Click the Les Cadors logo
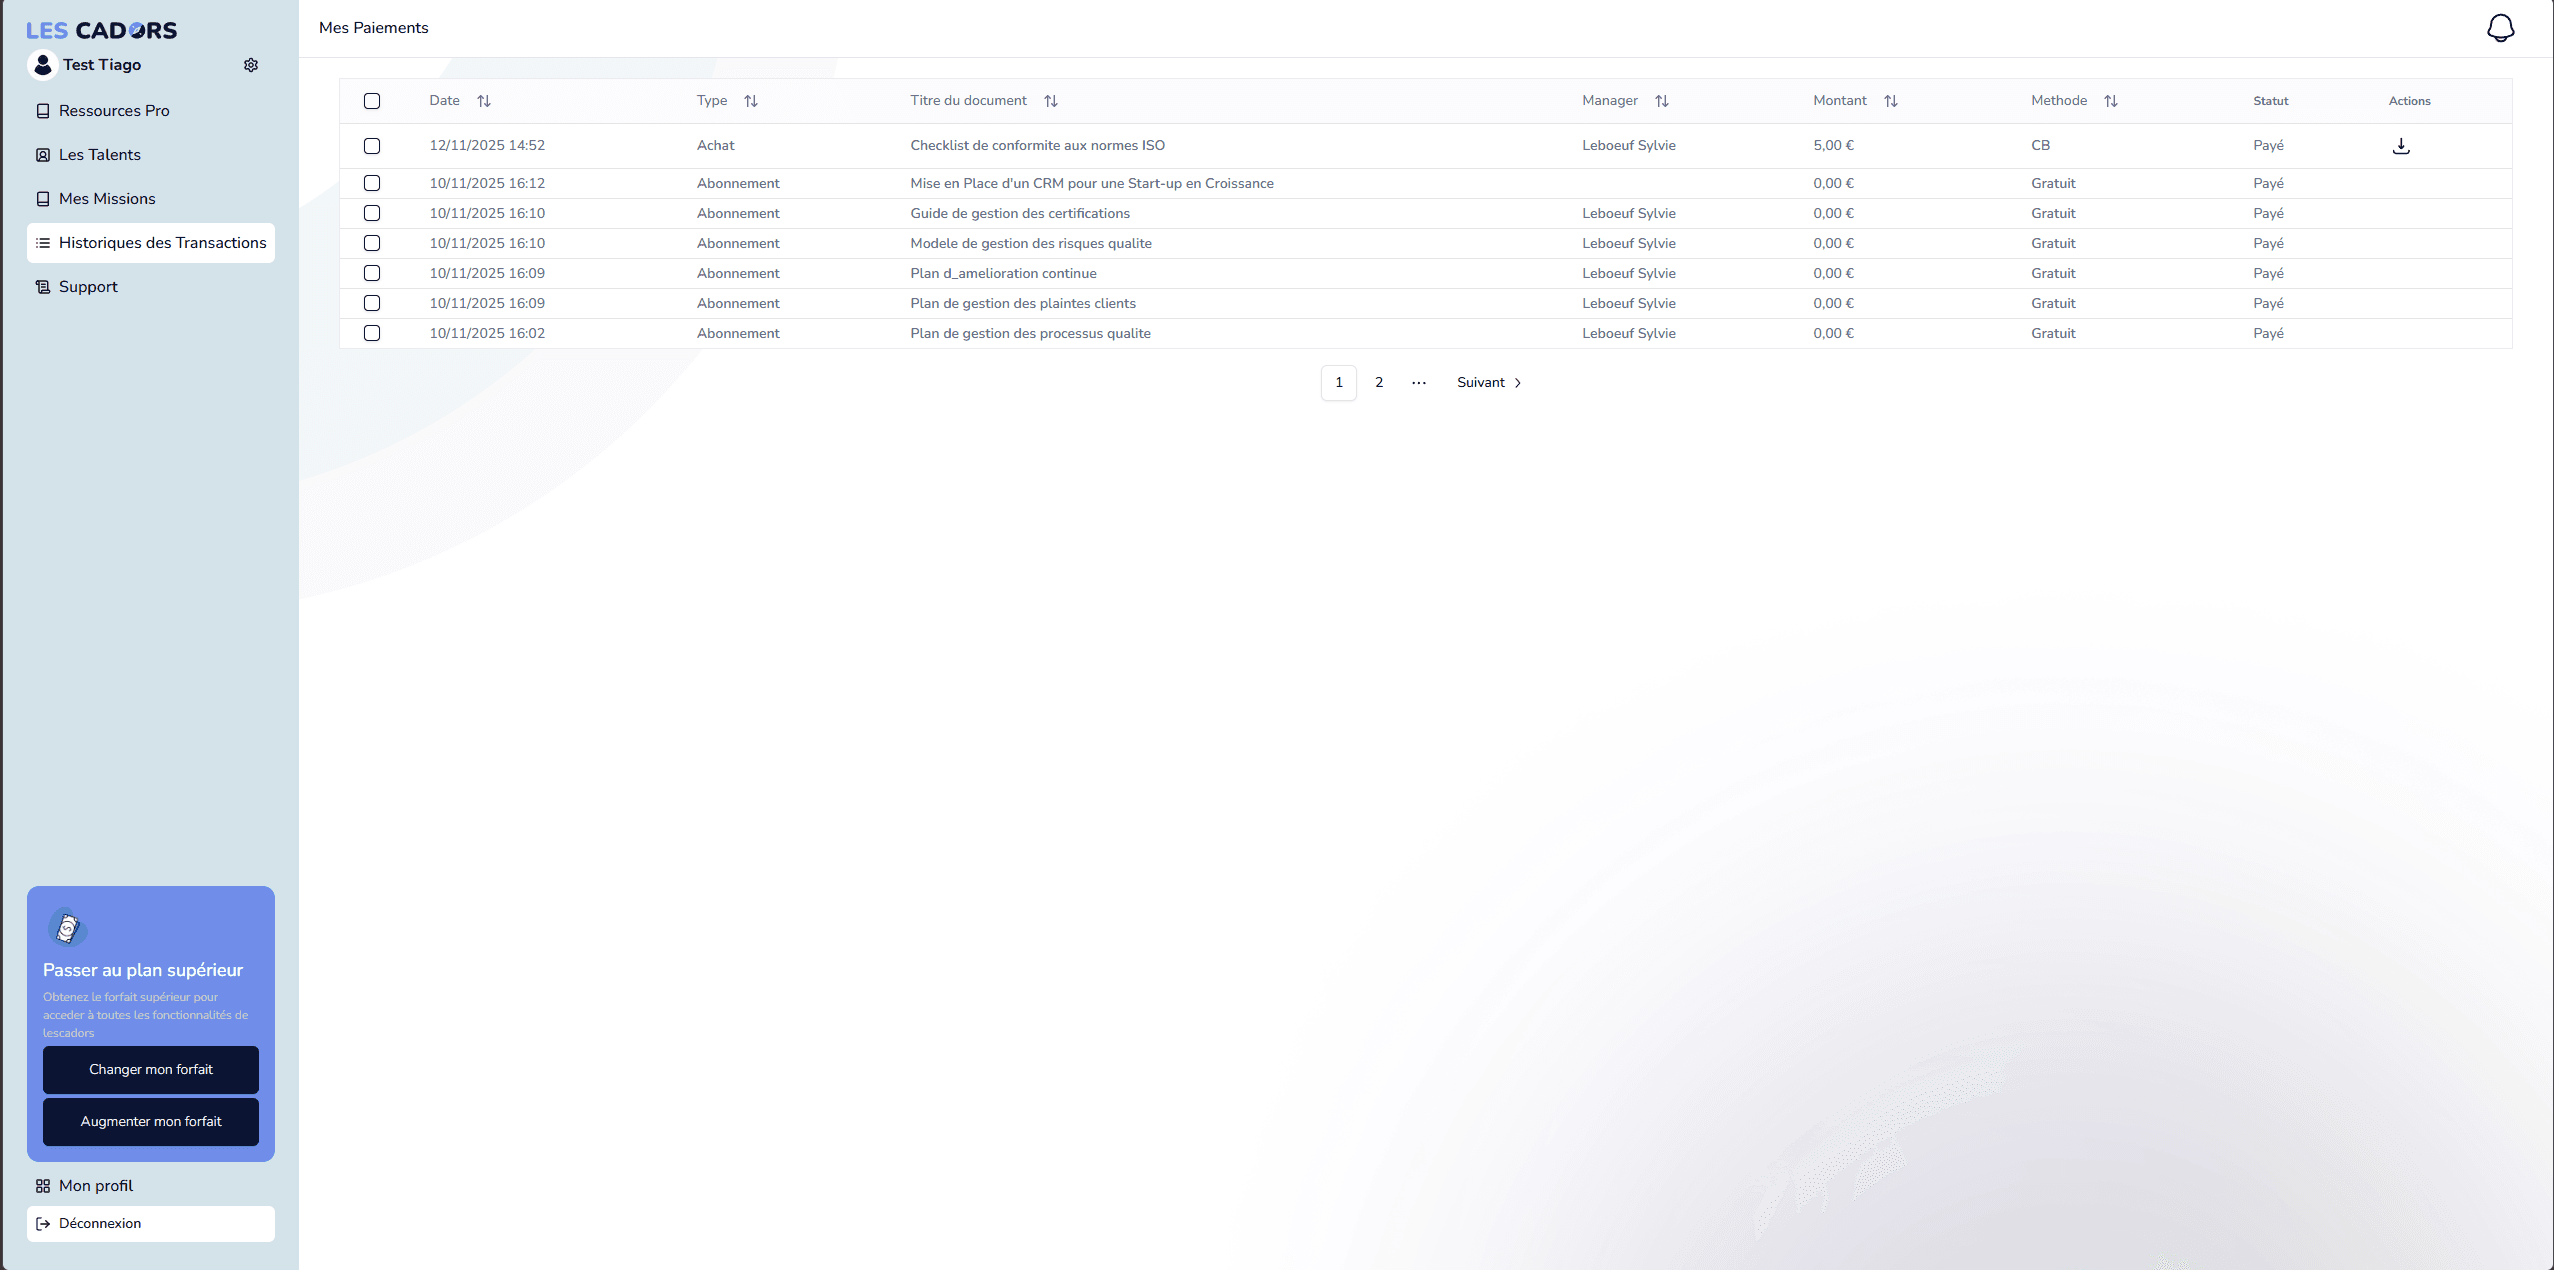Viewport: 2554px width, 1270px height. click(101, 31)
